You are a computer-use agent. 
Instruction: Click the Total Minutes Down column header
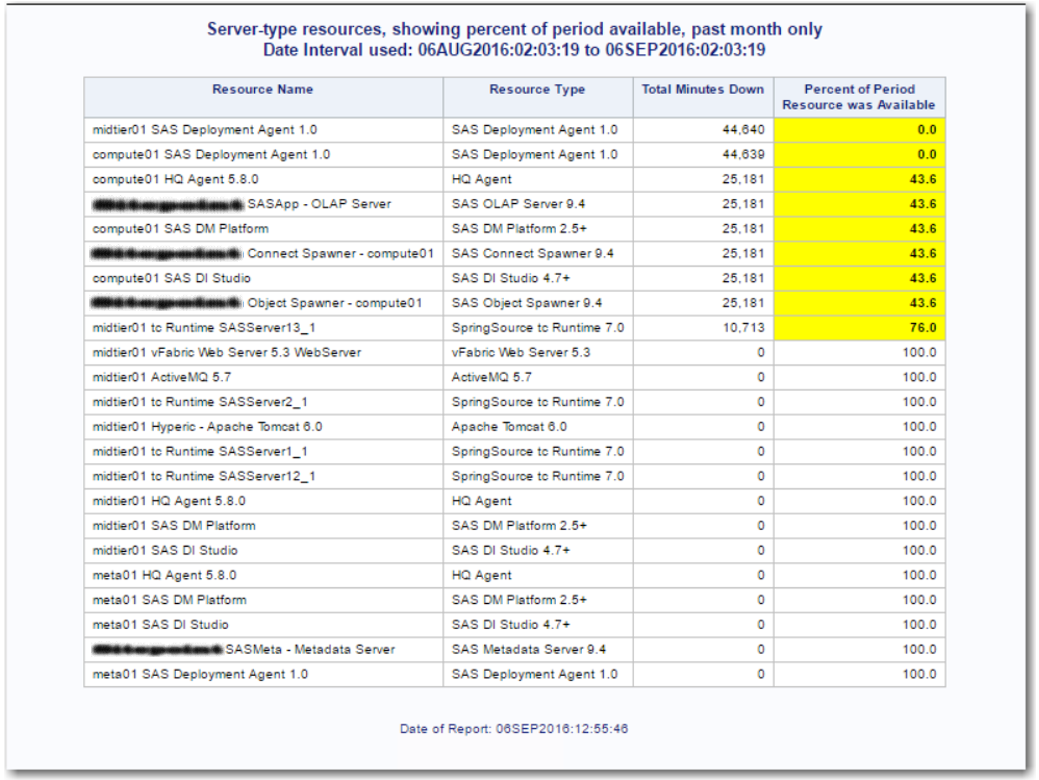pyautogui.click(x=703, y=90)
